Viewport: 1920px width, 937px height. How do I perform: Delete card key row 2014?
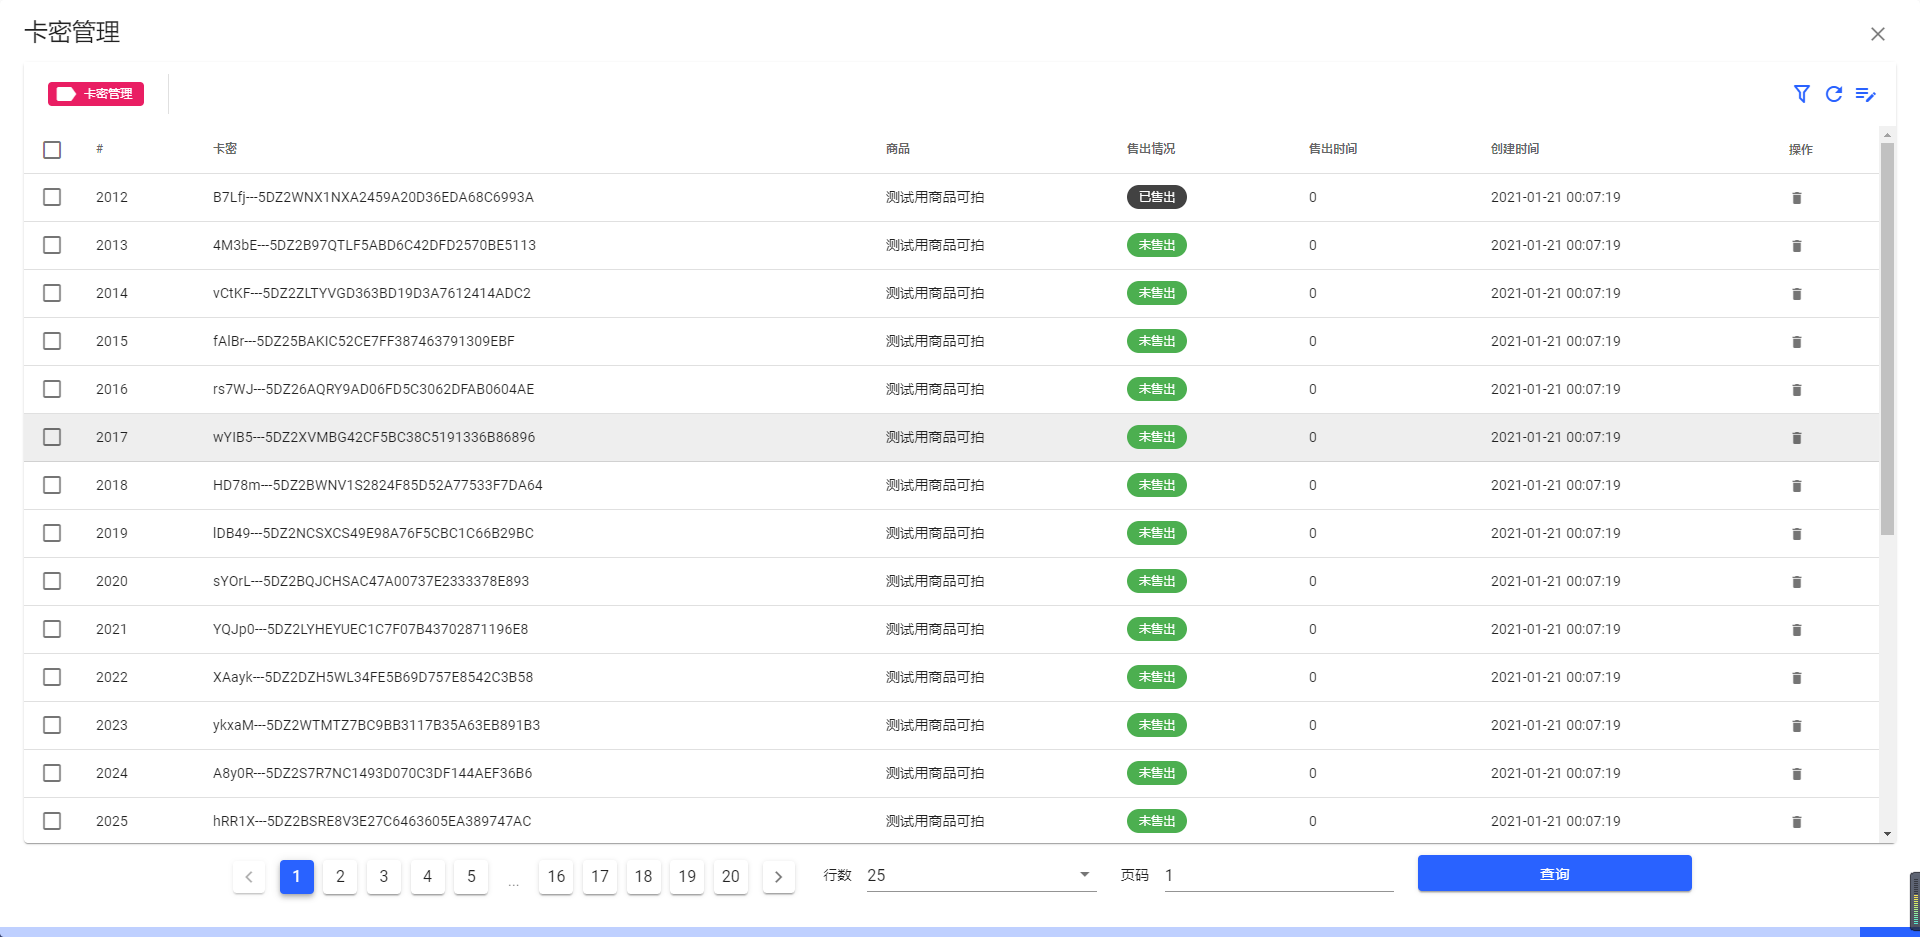(1797, 294)
